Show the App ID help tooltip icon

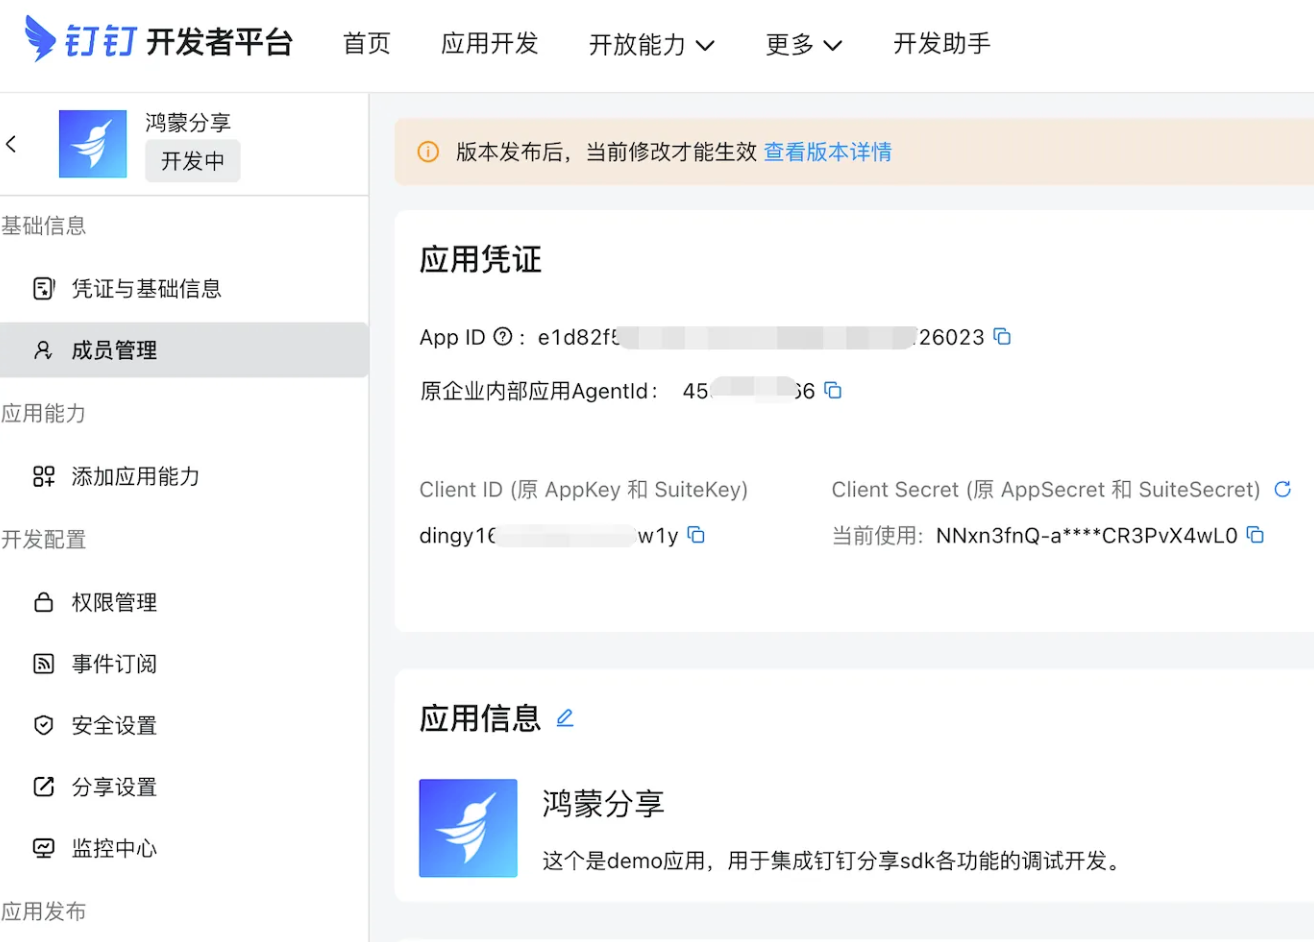point(503,337)
